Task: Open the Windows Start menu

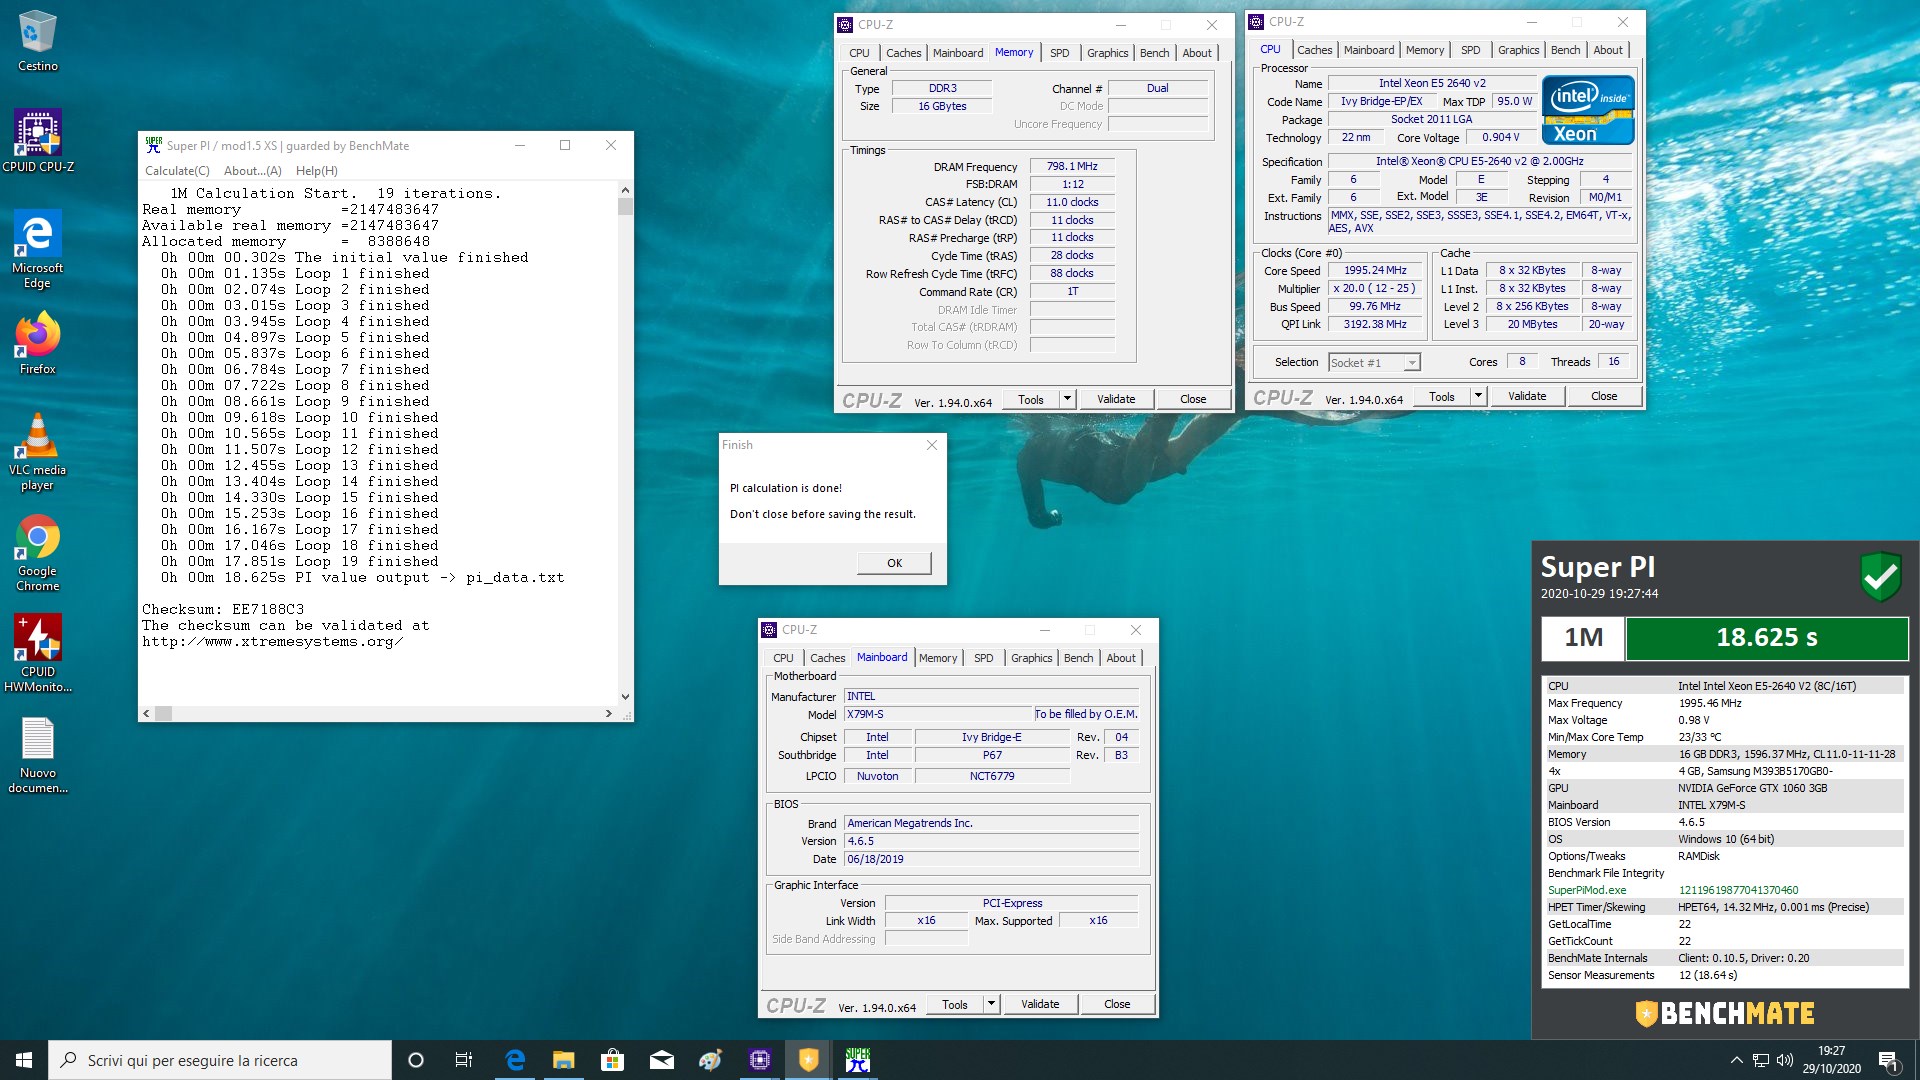Action: pos(24,1060)
